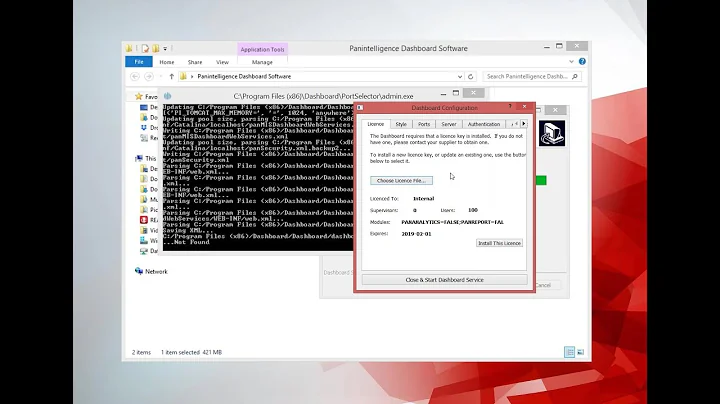Viewport: 720px width, 404px height.
Task: Click the folder icon in Explorer title bar
Action: pos(129,48)
